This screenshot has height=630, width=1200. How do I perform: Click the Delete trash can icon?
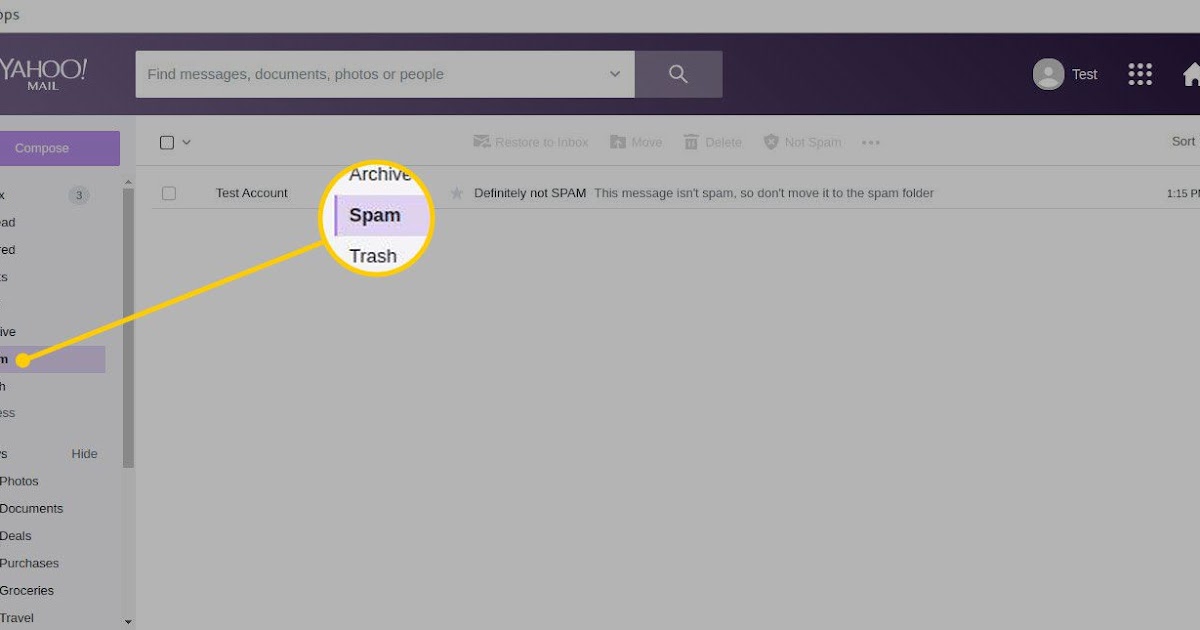pyautogui.click(x=691, y=142)
